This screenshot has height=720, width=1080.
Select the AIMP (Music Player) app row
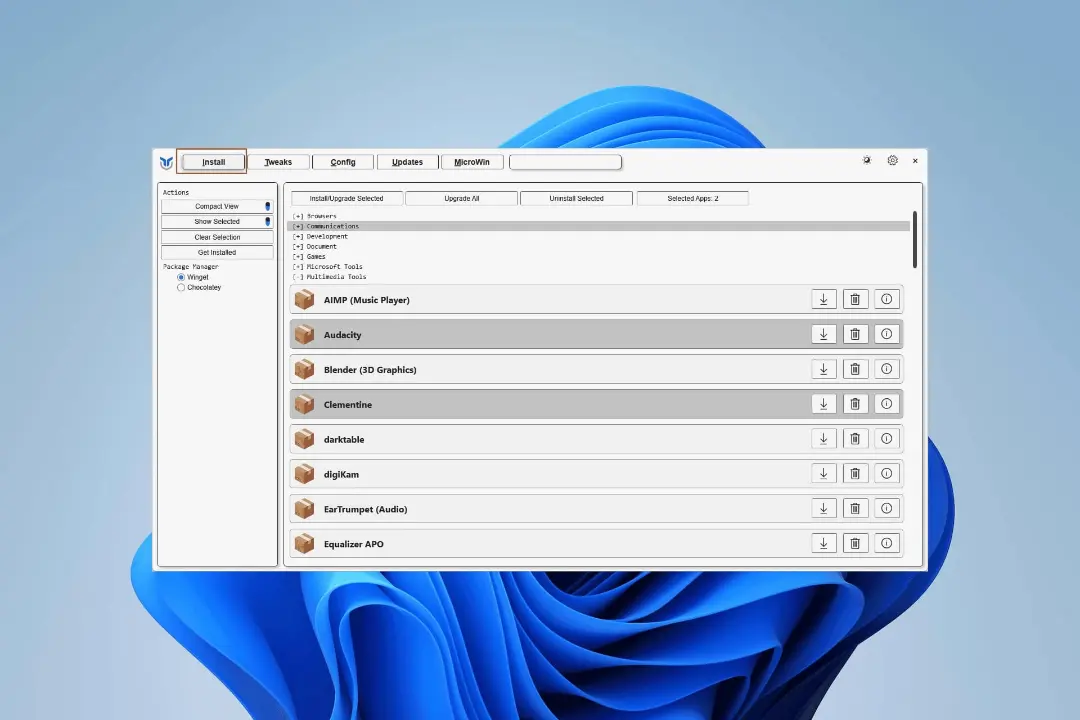click(x=596, y=300)
